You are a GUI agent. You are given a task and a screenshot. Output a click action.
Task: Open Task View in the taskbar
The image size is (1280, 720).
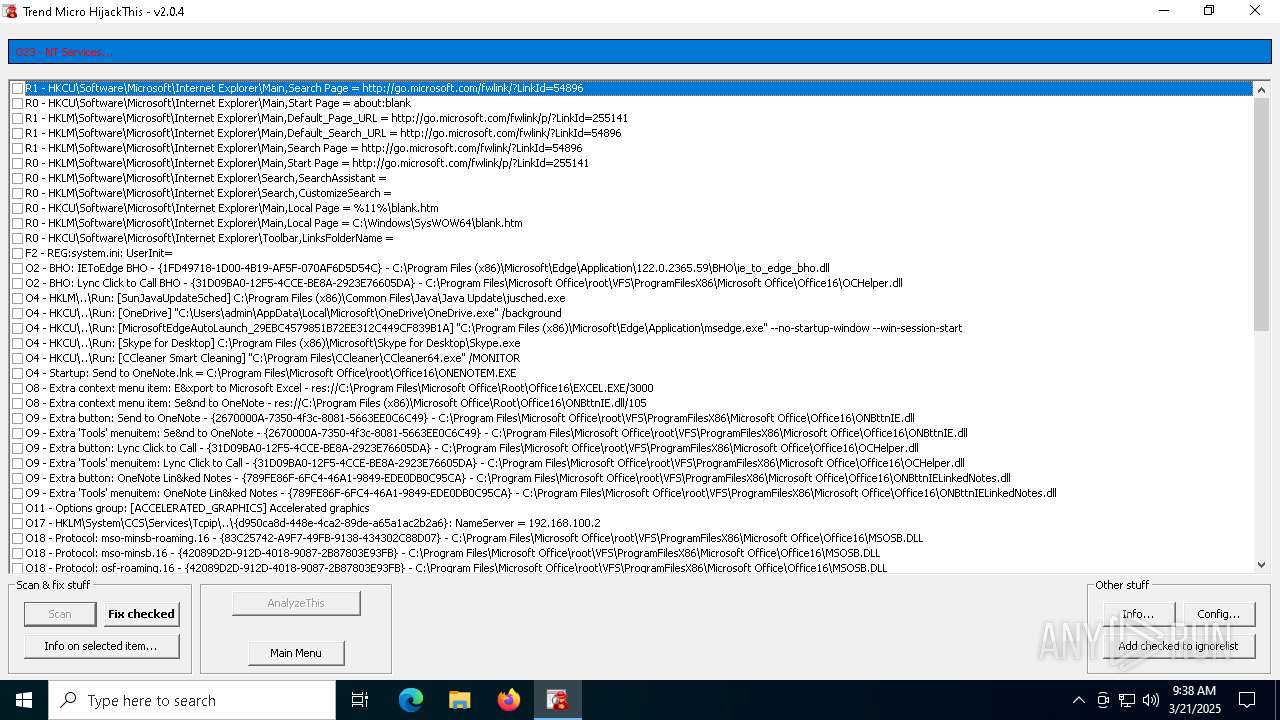[360, 700]
